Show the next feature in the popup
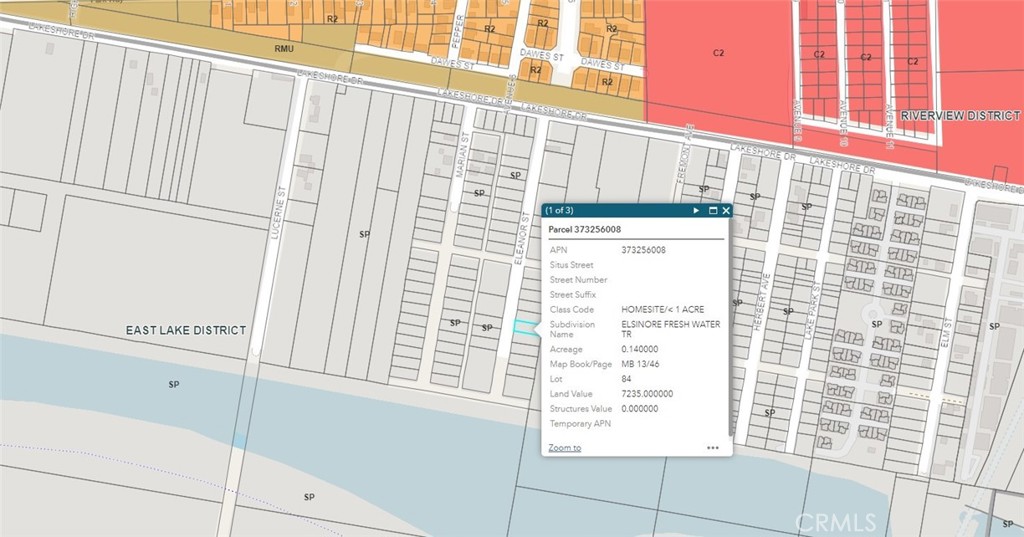The height and width of the screenshot is (537, 1024). click(x=696, y=211)
